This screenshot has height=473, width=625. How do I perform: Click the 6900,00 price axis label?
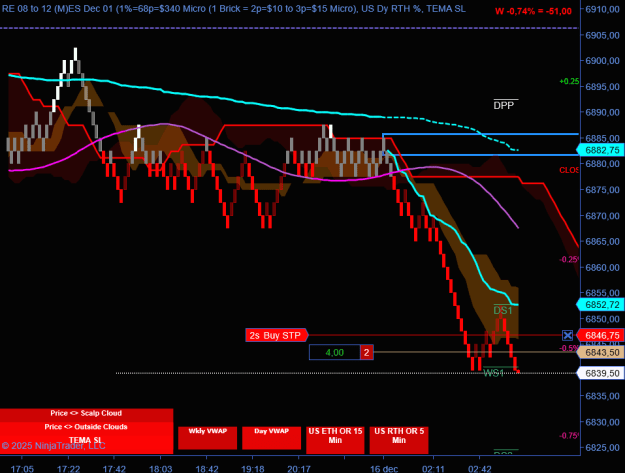point(602,61)
